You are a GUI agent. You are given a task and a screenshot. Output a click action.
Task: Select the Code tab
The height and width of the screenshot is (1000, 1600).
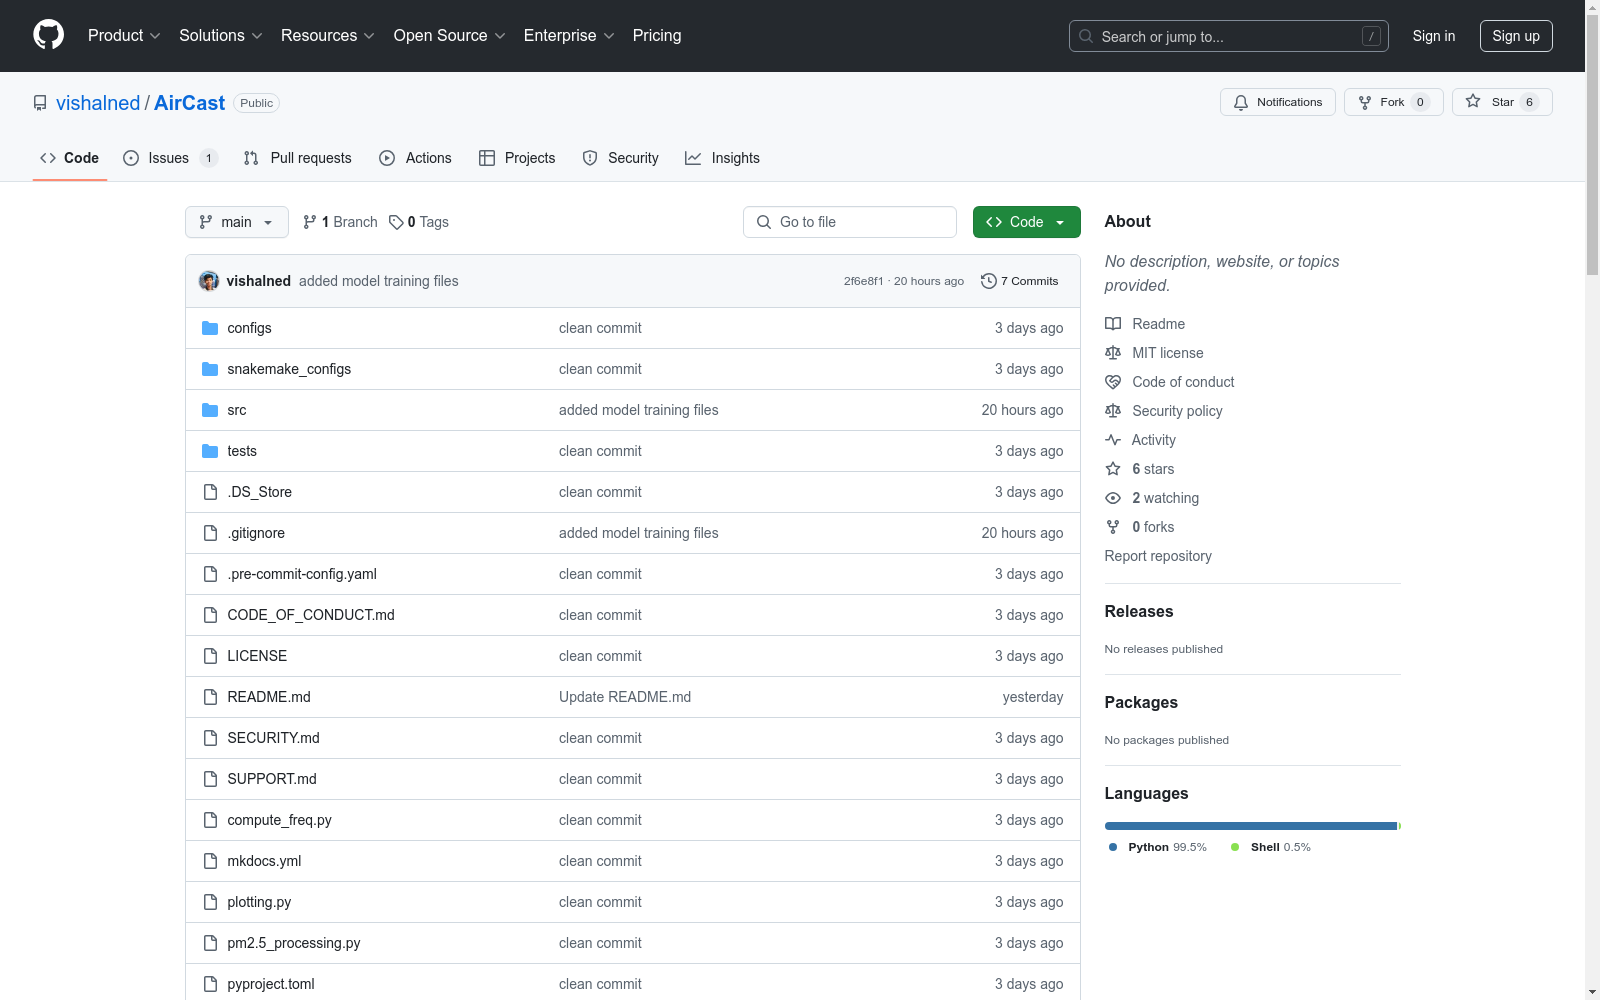pos(70,158)
